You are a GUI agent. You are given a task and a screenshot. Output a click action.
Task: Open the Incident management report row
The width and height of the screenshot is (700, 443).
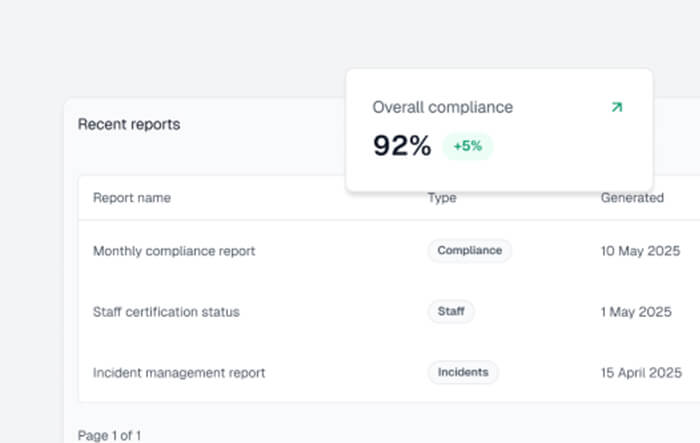pos(389,372)
